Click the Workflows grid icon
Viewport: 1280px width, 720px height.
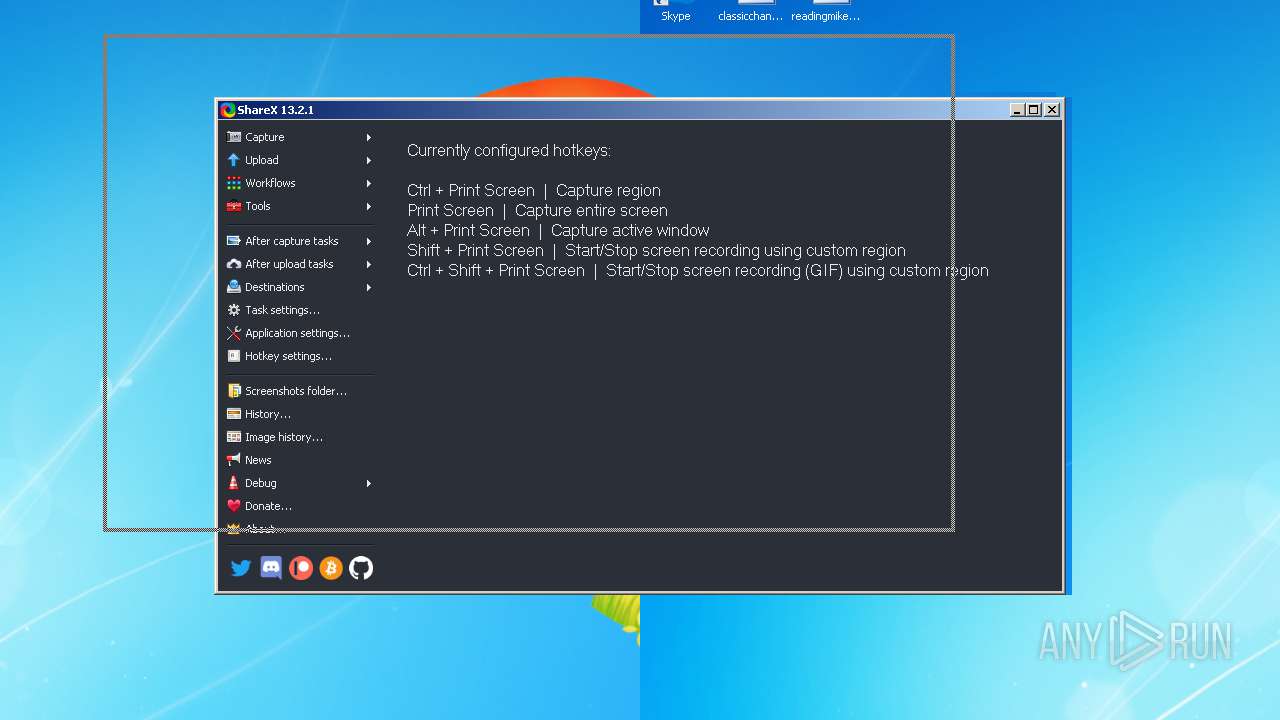(234, 183)
